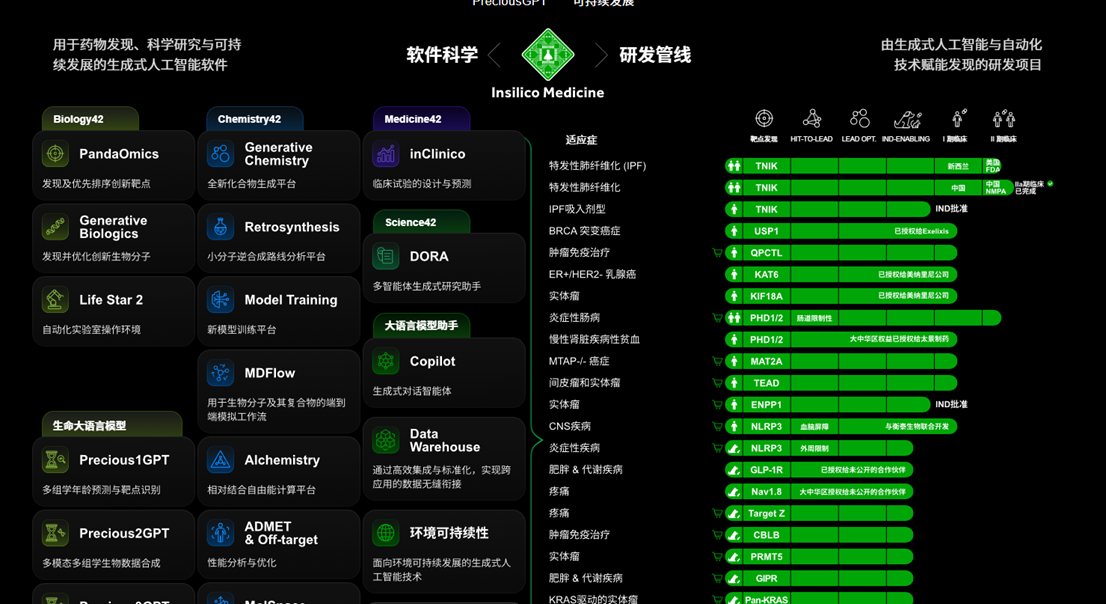Click the Alchemistry triangle icon
The height and width of the screenshot is (604, 1106).
point(221,460)
